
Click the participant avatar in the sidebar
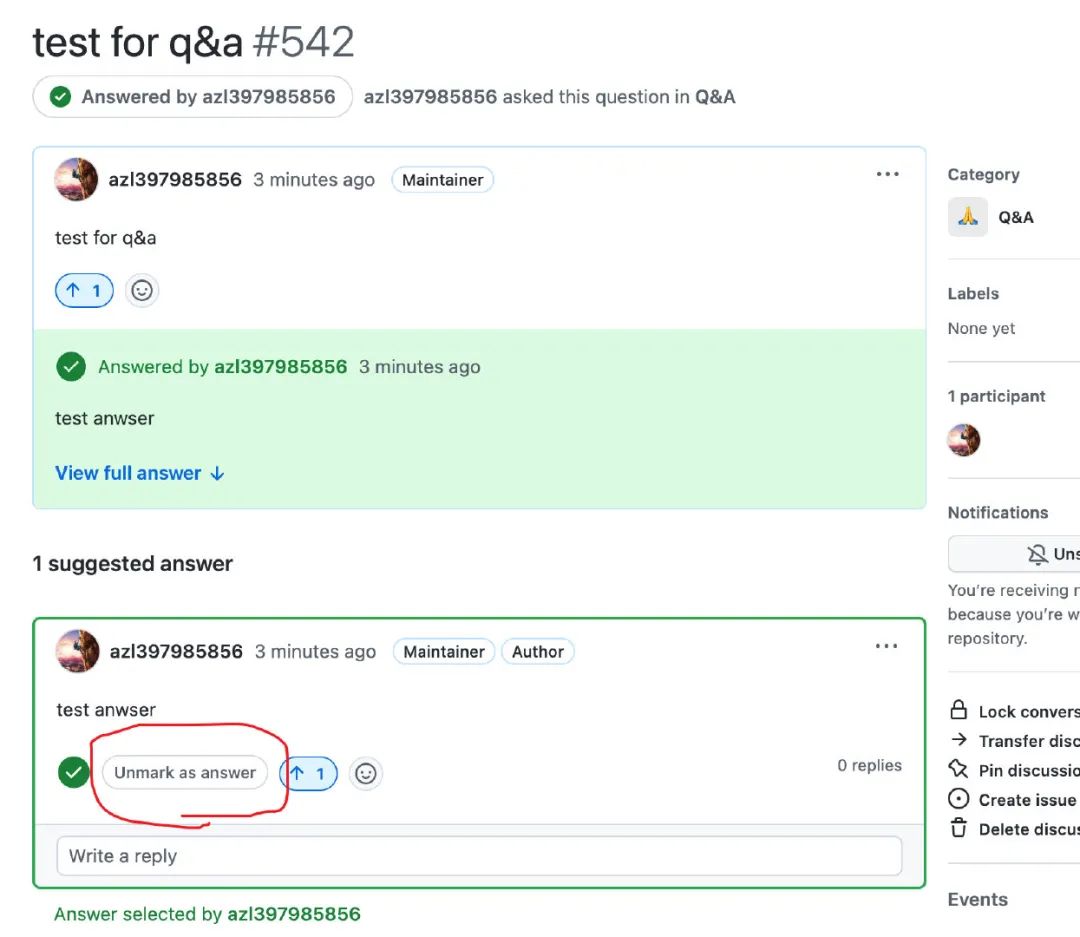(964, 440)
